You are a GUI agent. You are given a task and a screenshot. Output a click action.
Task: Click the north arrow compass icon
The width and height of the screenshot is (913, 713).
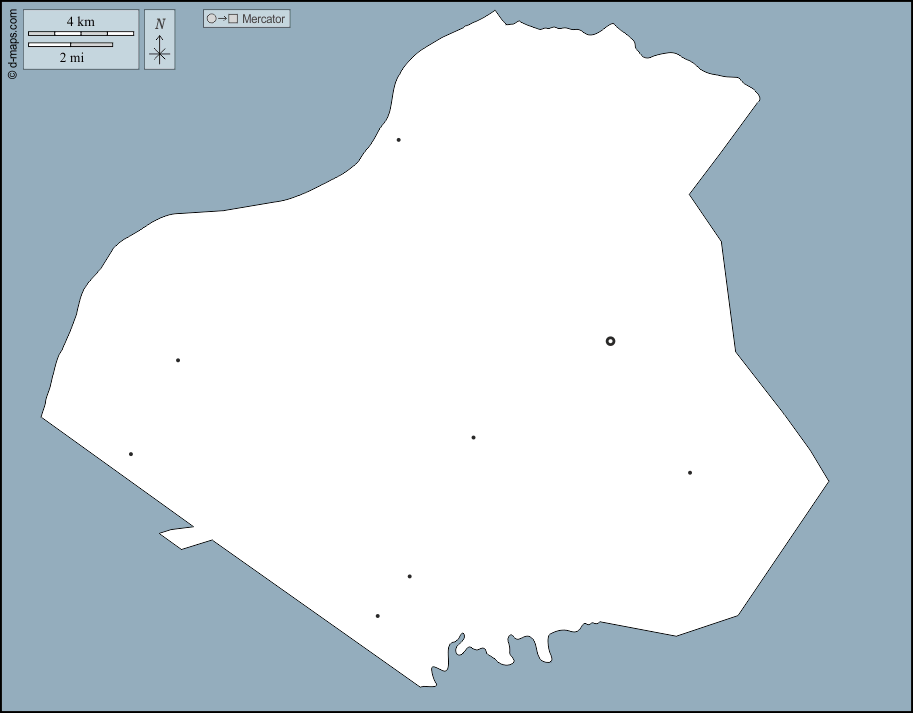pyautogui.click(x=160, y=49)
